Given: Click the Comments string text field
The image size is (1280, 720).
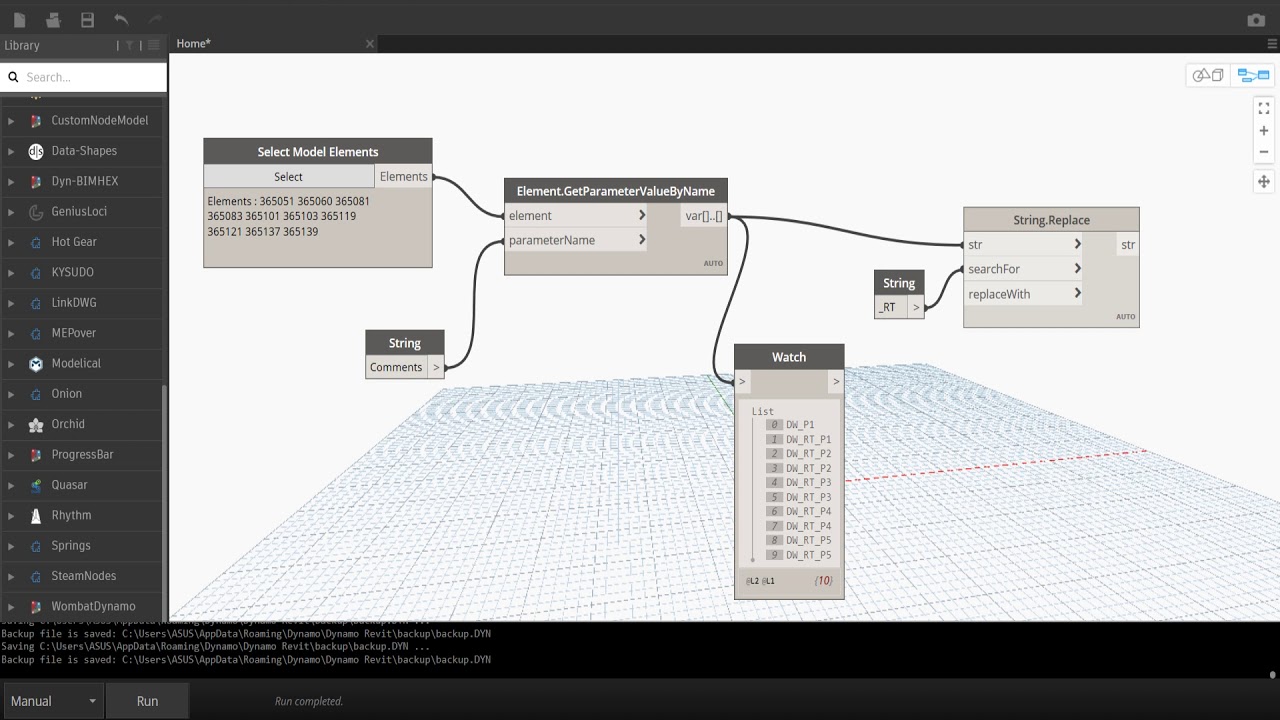Looking at the screenshot, I should pos(397,367).
